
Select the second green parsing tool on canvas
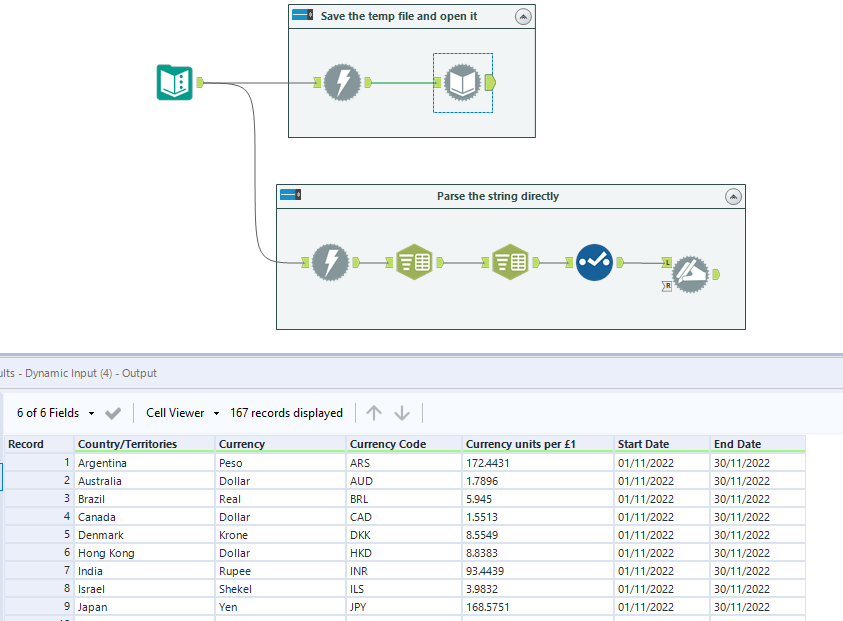click(511, 262)
